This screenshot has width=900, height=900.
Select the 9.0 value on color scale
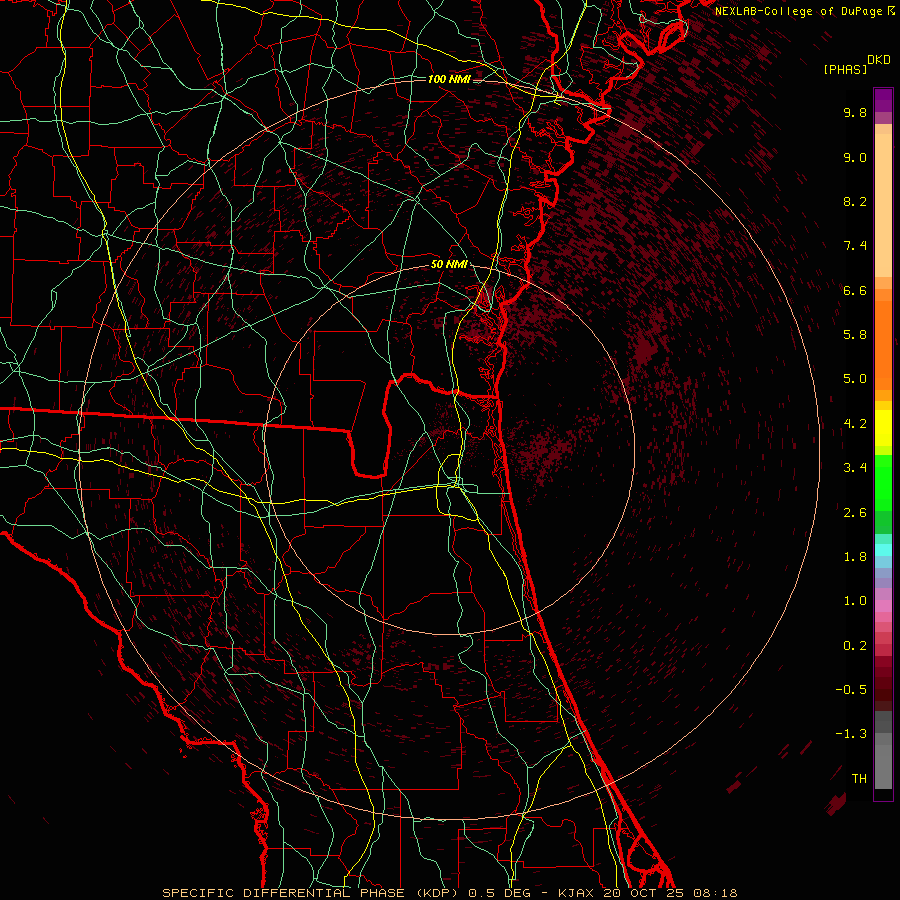point(855,157)
